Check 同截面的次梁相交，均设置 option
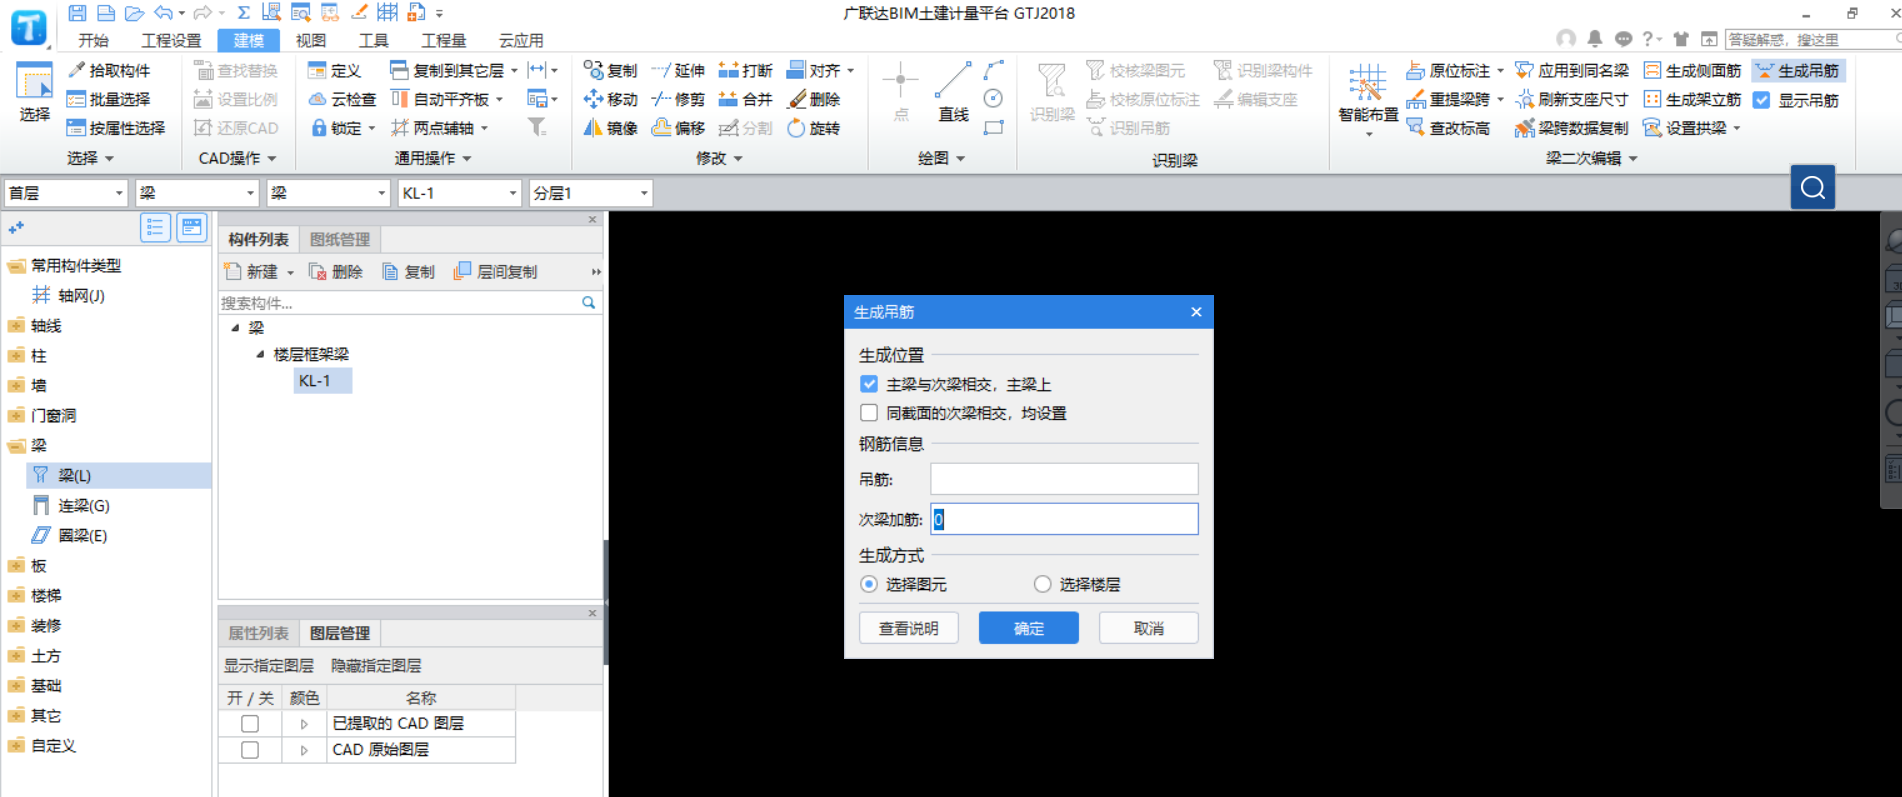The image size is (1902, 797). click(869, 413)
